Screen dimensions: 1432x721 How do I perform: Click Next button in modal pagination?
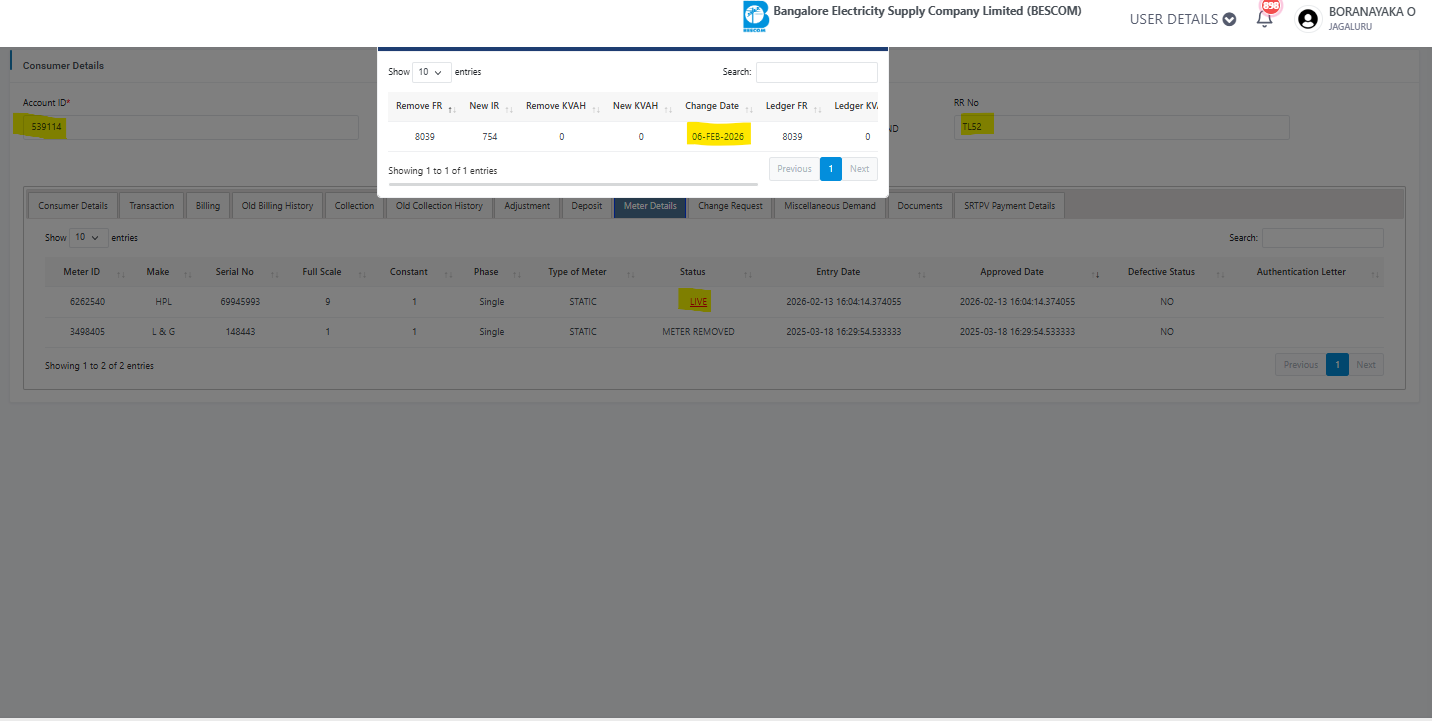click(859, 169)
